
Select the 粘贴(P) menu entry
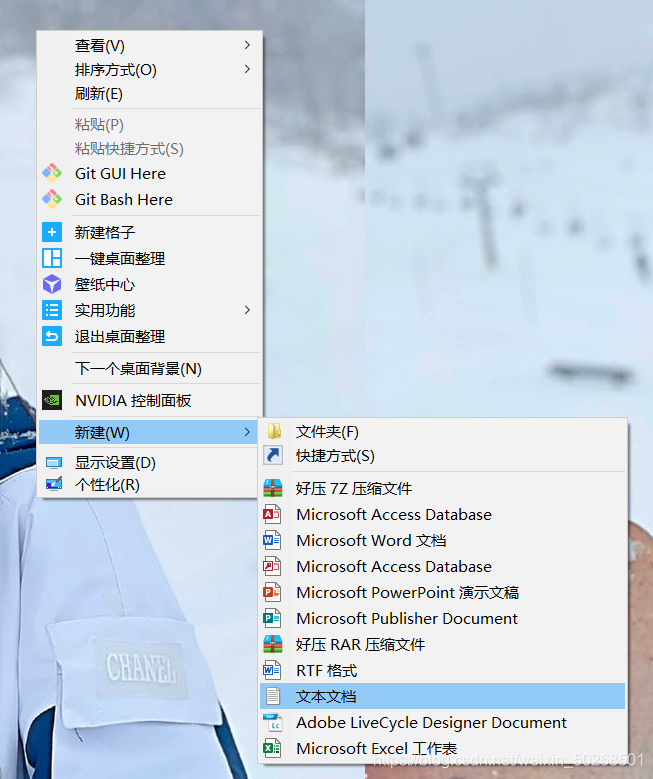(x=99, y=124)
